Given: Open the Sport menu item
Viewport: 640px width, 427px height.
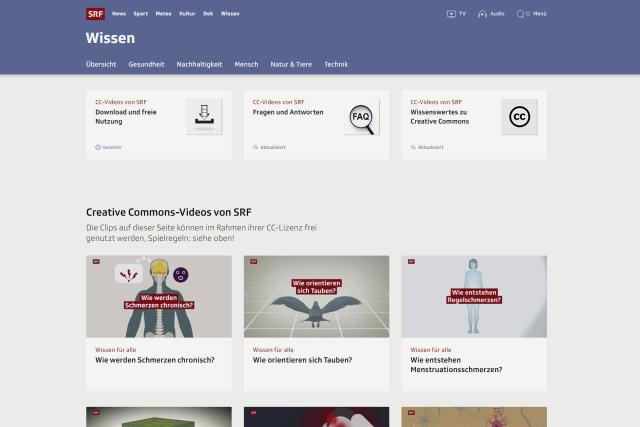Looking at the screenshot, I should [x=140, y=14].
